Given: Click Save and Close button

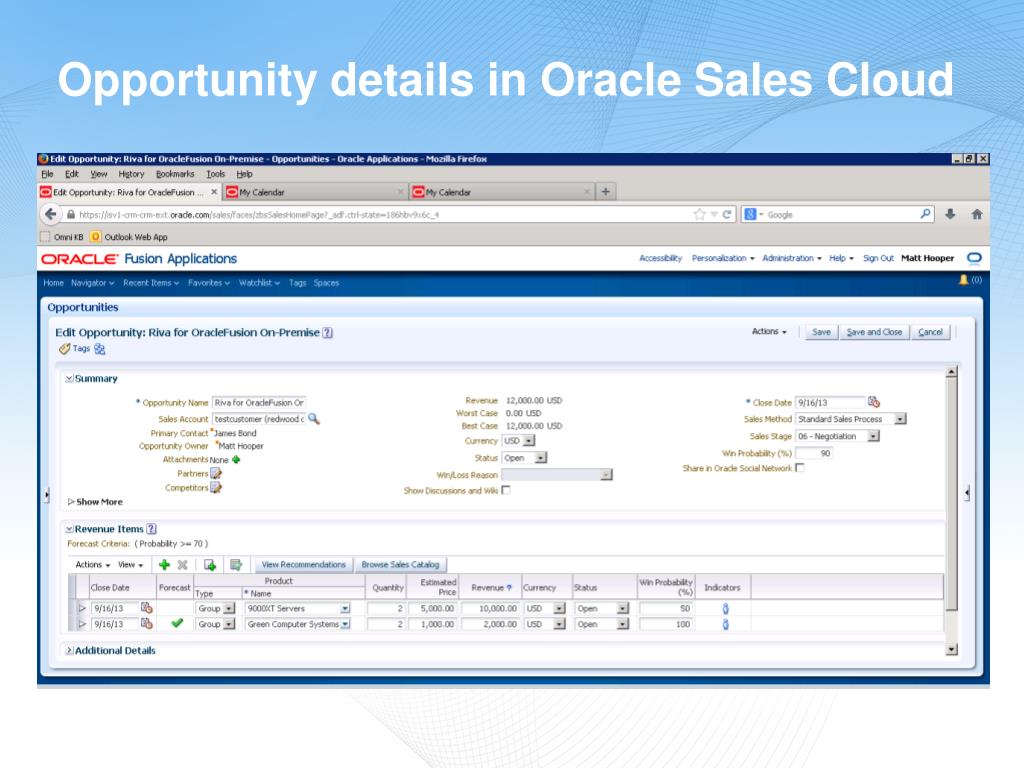Looking at the screenshot, I should [874, 332].
